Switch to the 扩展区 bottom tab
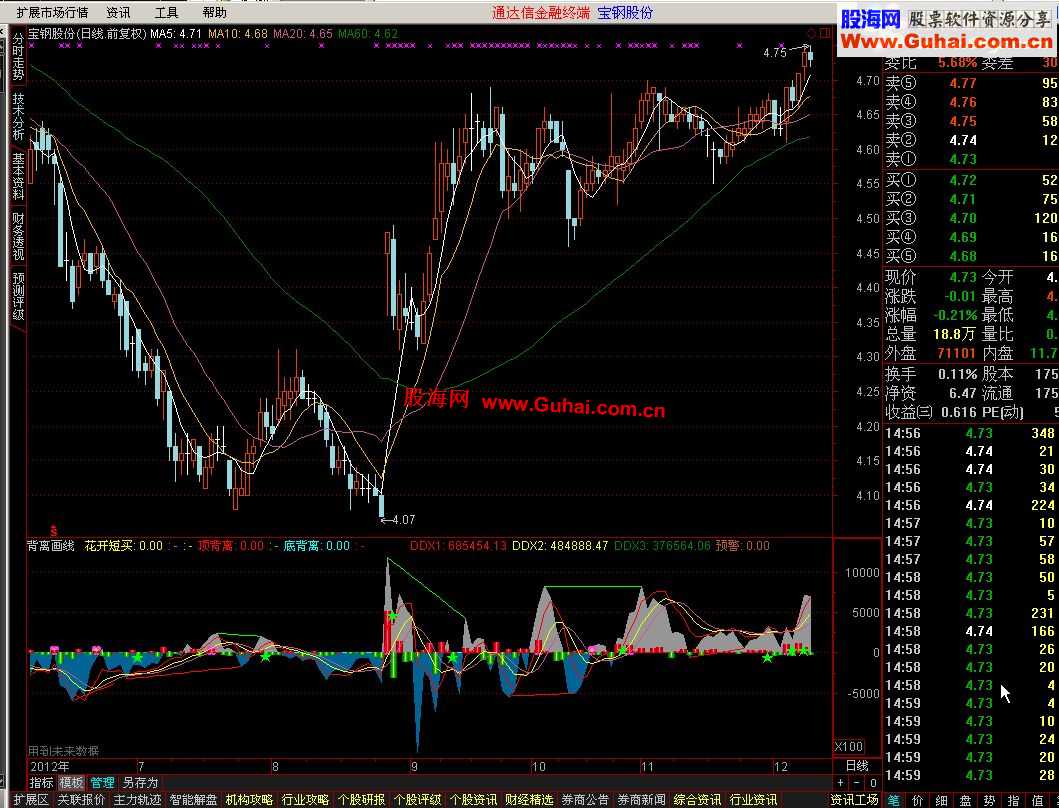1059x808 pixels. [x=31, y=800]
